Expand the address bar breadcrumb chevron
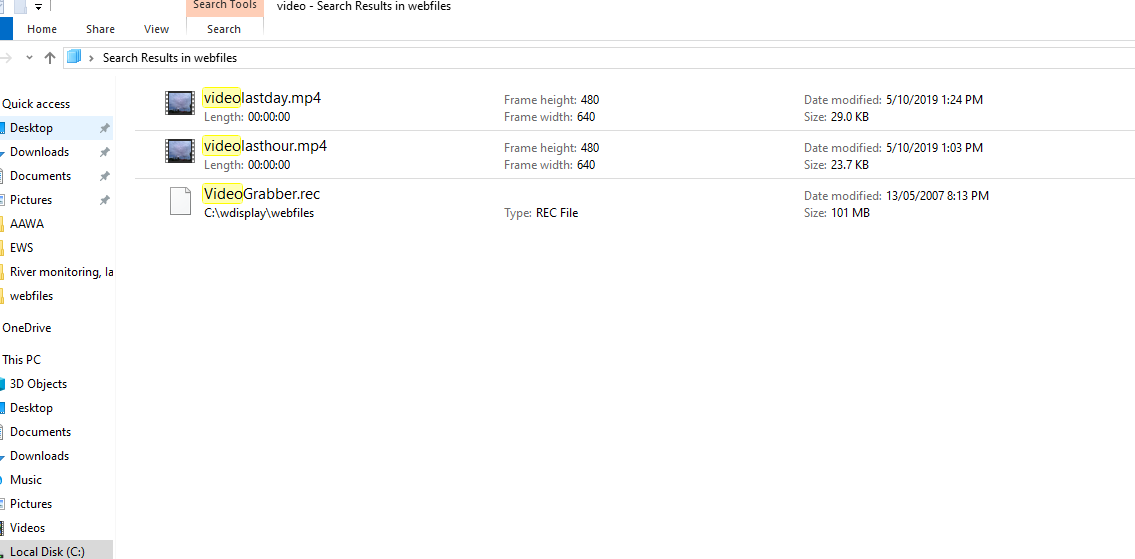 (x=91, y=58)
